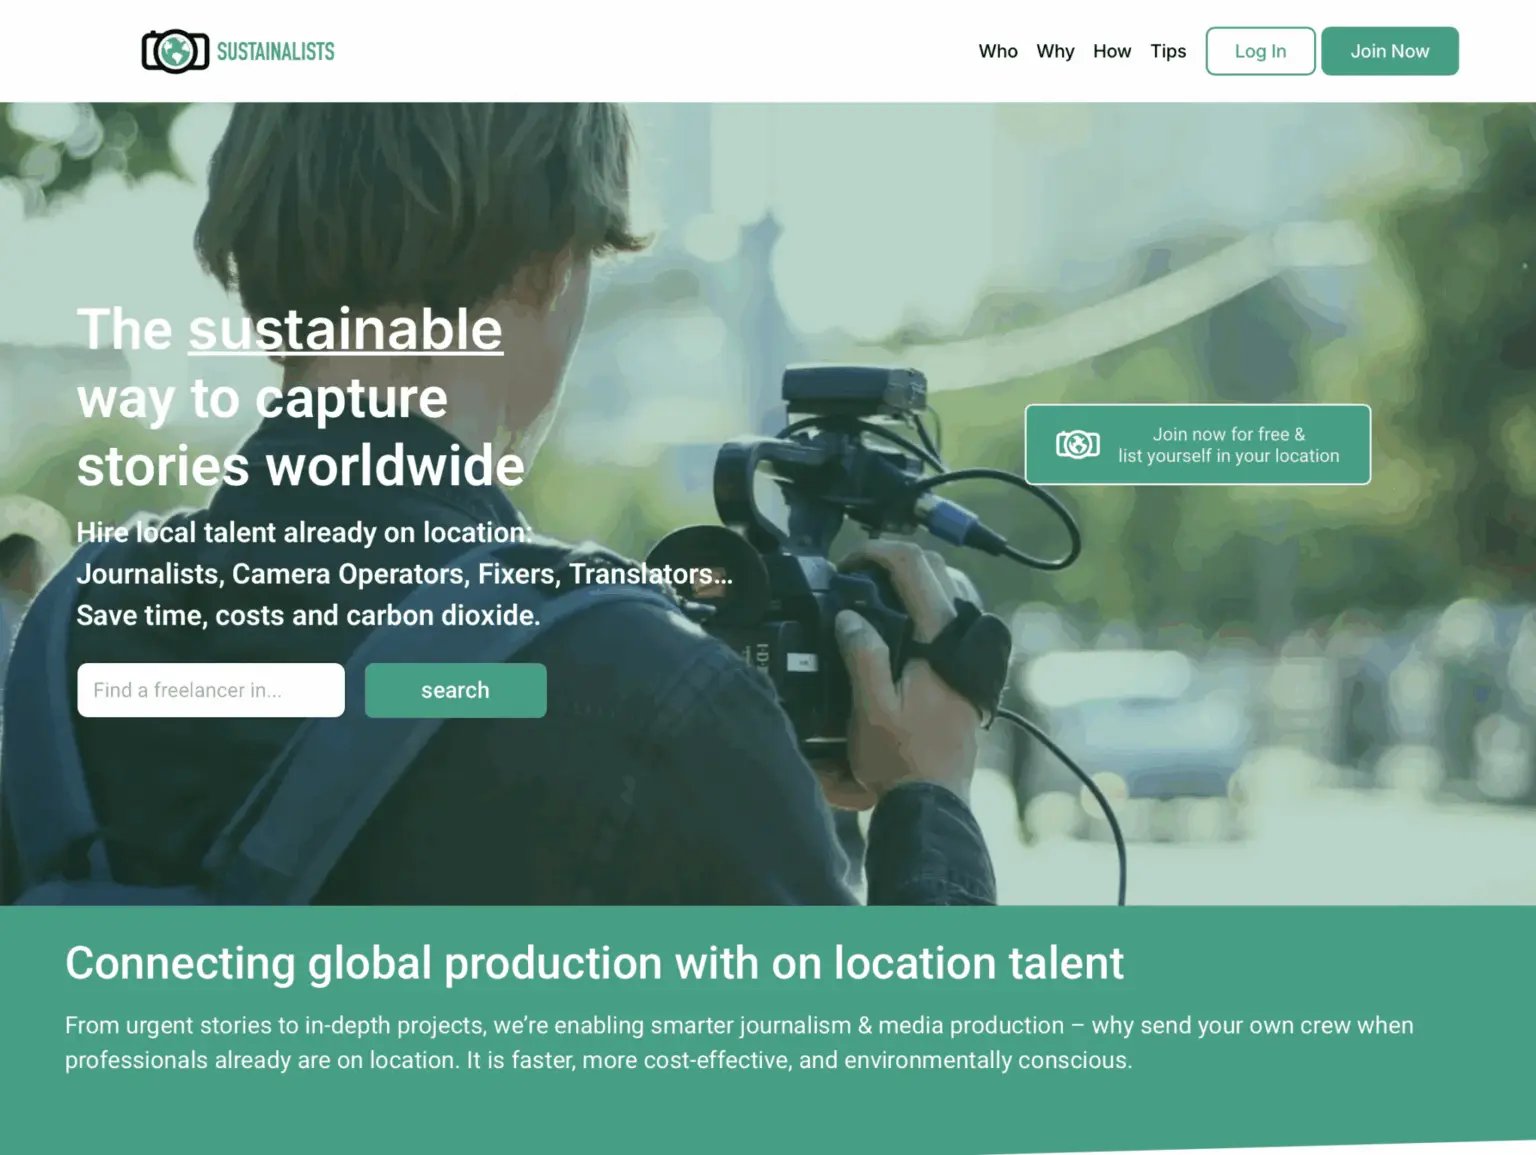The width and height of the screenshot is (1536, 1155).
Task: Click the 'Hire local talent already on location' line
Action: 304,532
